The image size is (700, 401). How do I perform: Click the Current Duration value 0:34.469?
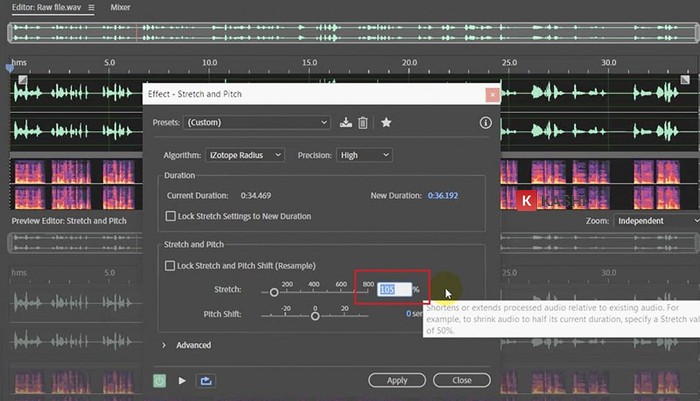pos(255,196)
